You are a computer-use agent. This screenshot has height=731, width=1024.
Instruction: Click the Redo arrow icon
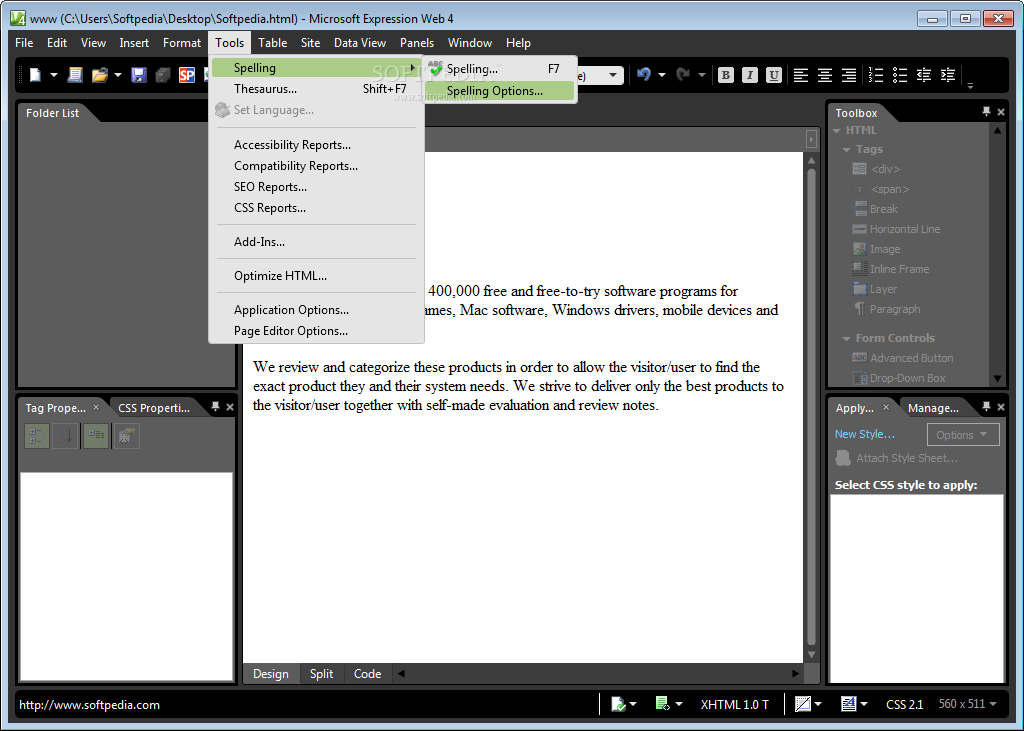(x=683, y=75)
